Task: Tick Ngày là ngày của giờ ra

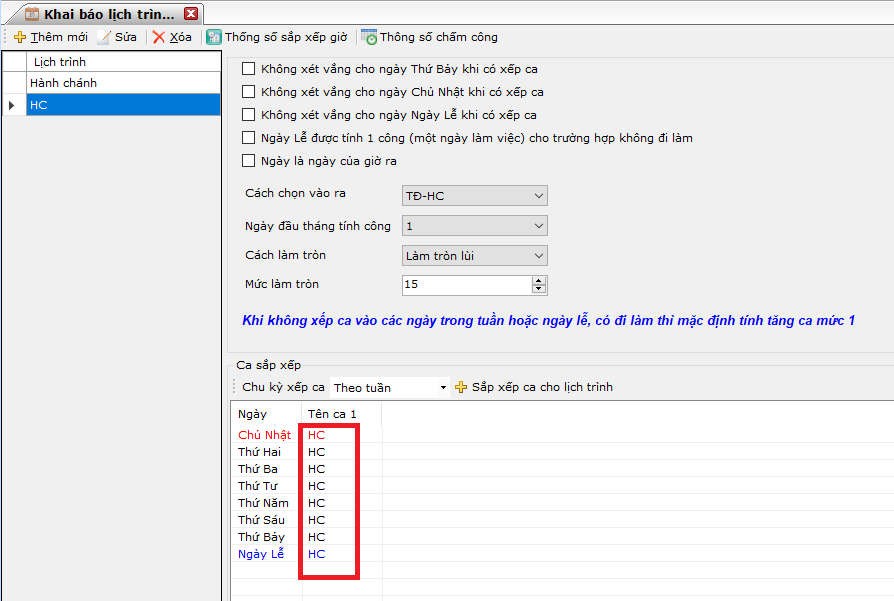Action: click(249, 161)
